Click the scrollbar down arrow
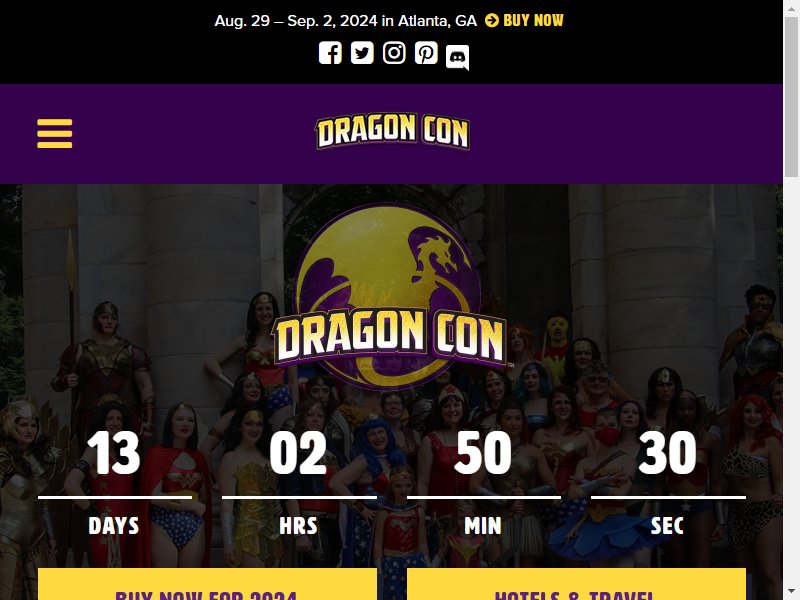This screenshot has width=800, height=600. pos(791,592)
